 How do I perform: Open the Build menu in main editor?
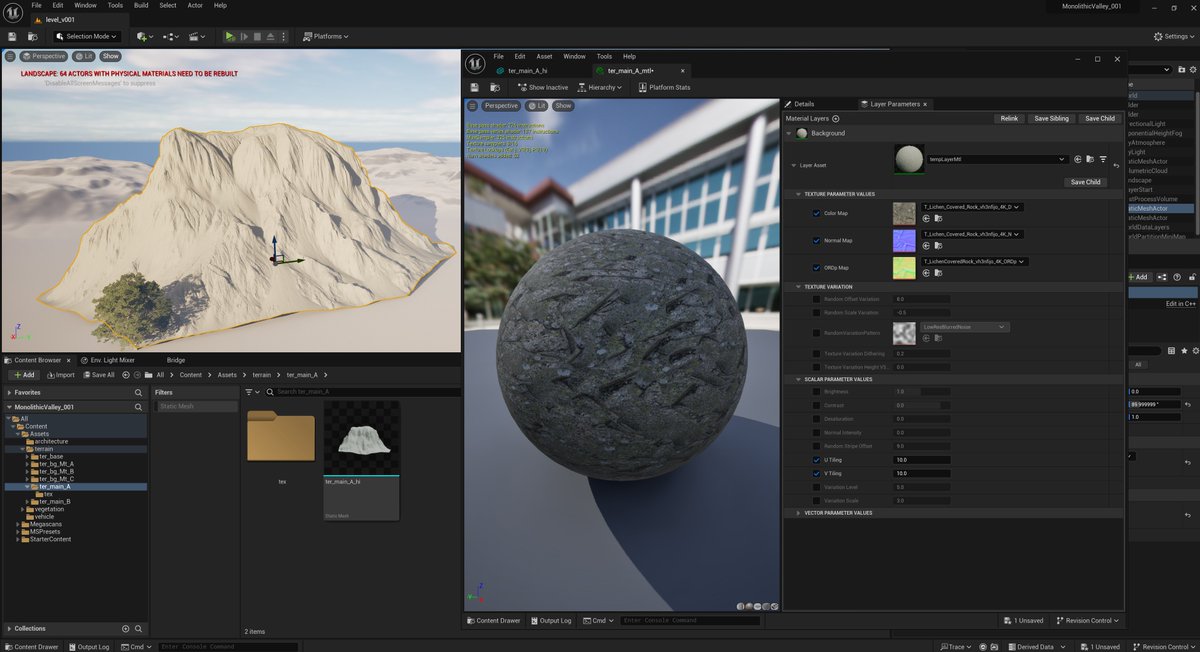coord(141,5)
